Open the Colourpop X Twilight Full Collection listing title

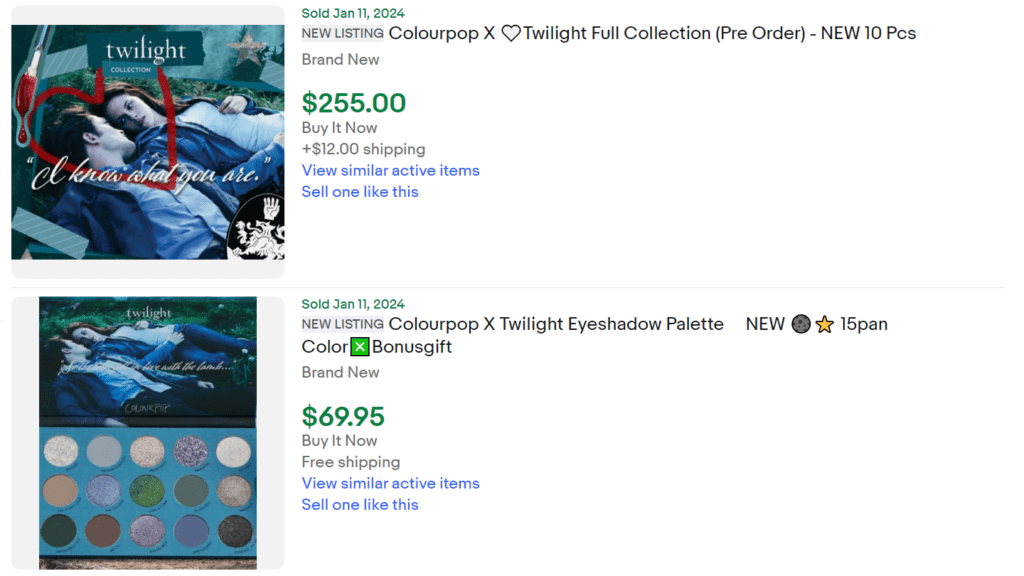click(650, 33)
